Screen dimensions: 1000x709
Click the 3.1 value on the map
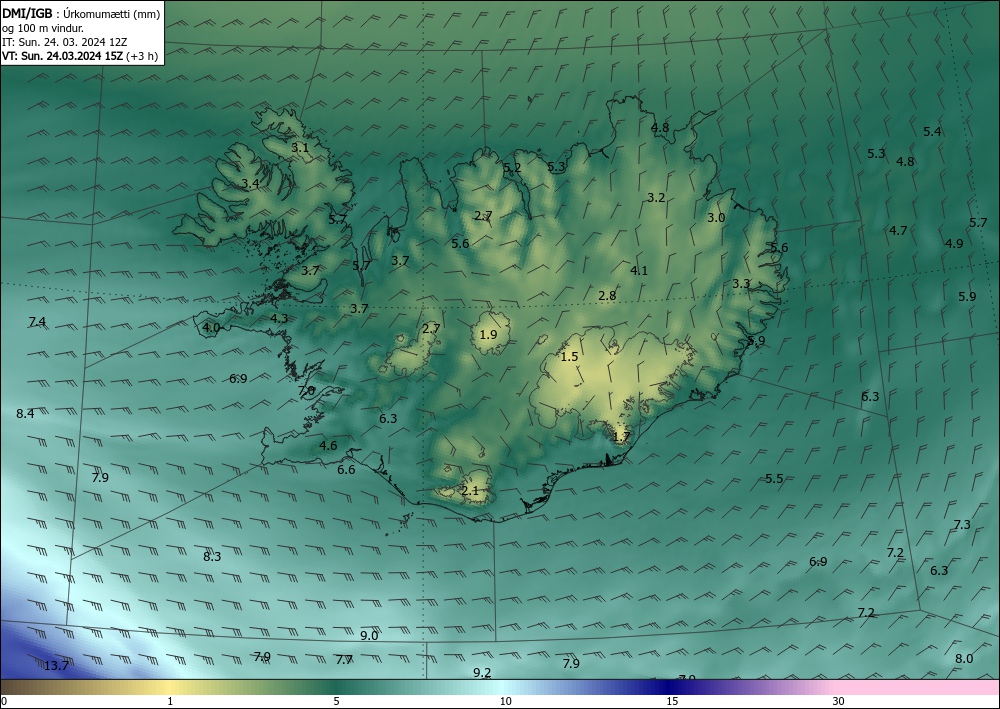point(300,148)
